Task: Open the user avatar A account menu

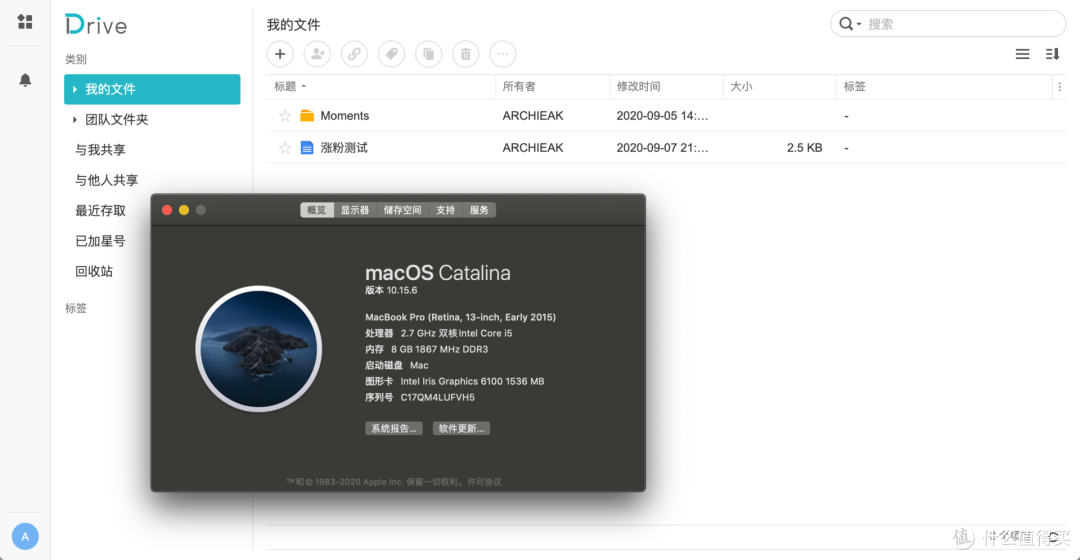Action: [x=25, y=537]
